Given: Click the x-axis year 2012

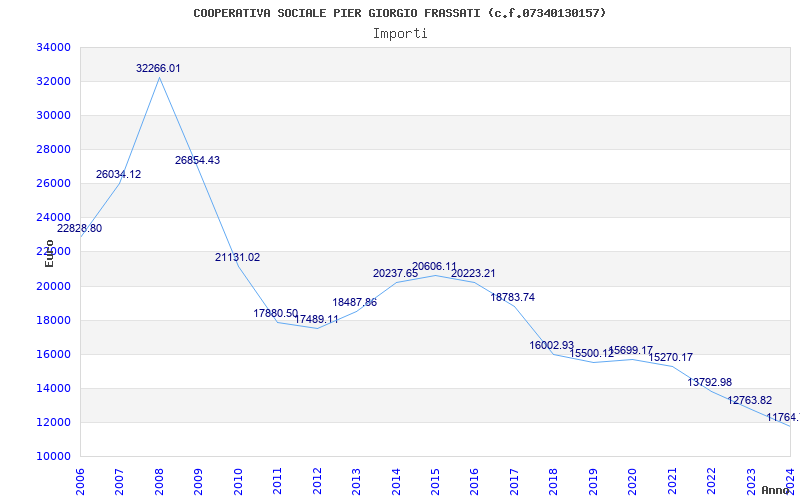Looking at the screenshot, I should coord(317,481).
